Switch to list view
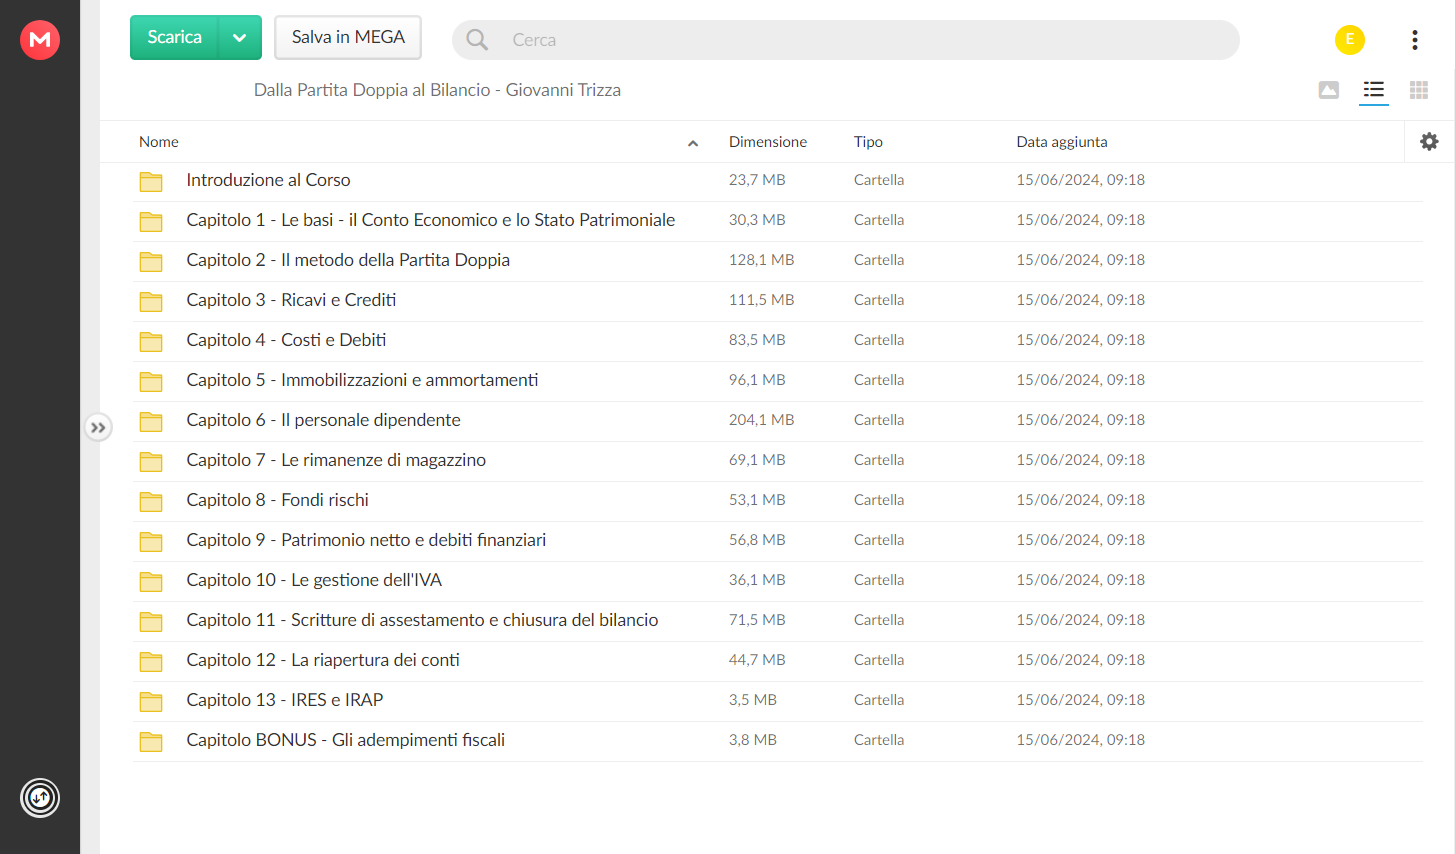The width and height of the screenshot is (1455, 854). coord(1374,90)
